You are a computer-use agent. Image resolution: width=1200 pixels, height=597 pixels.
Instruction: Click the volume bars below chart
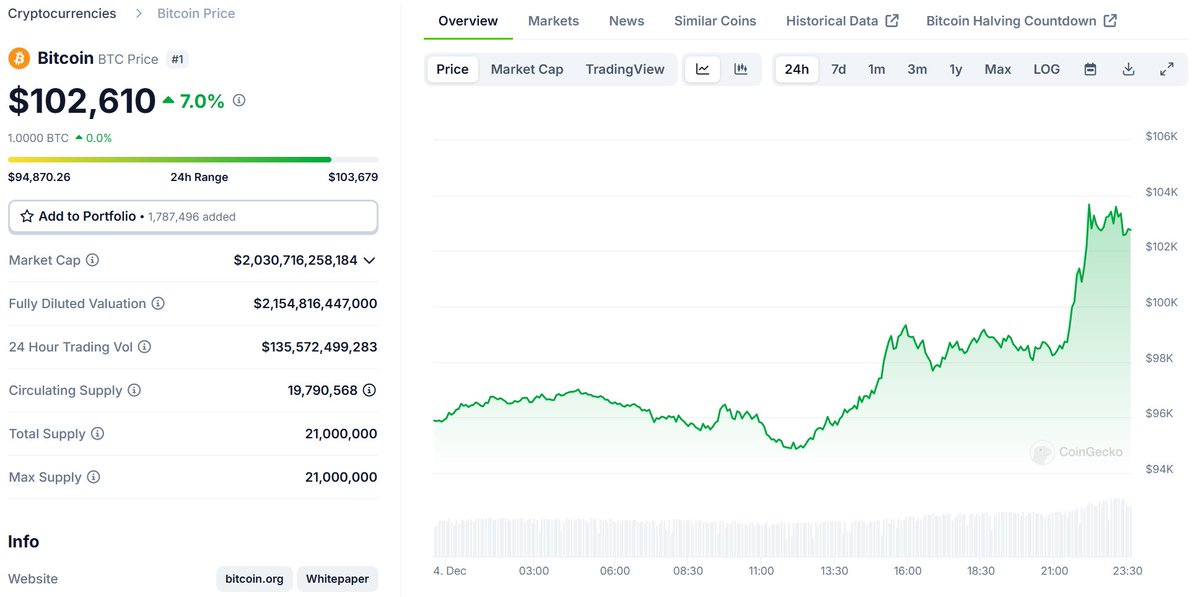tap(783, 530)
